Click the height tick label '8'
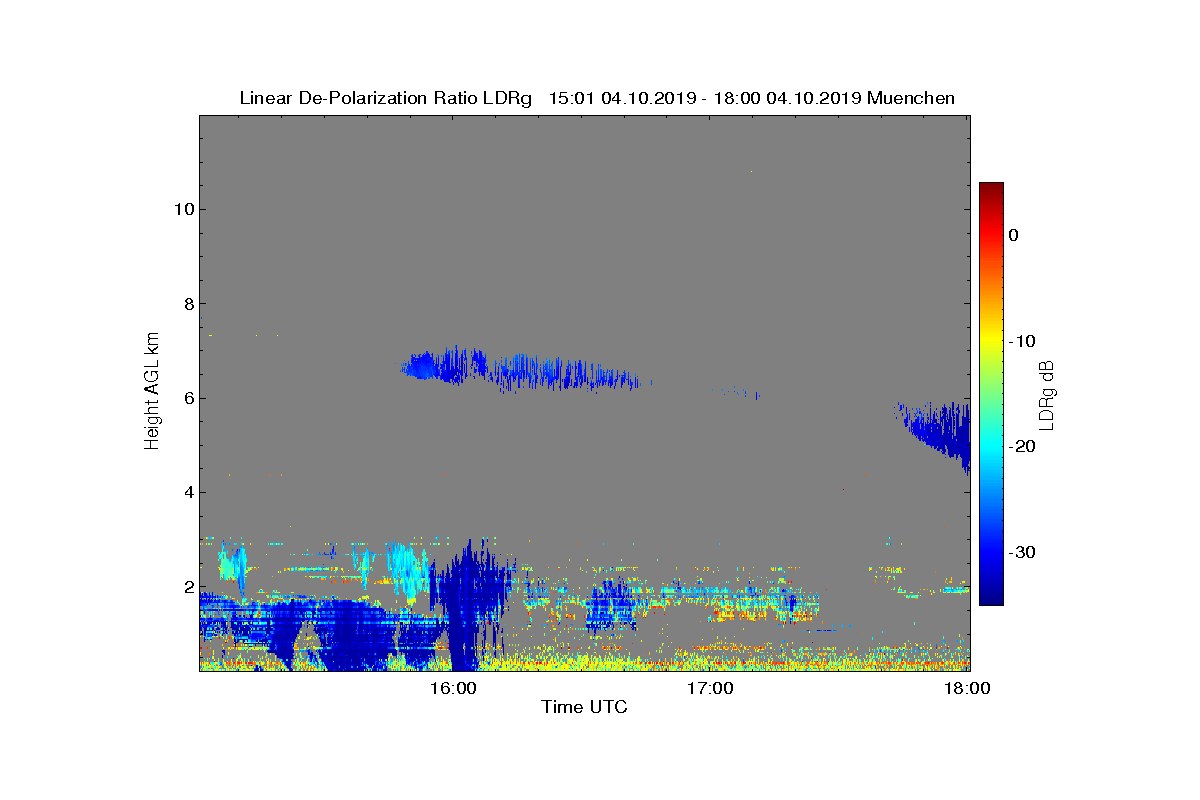 (188, 304)
